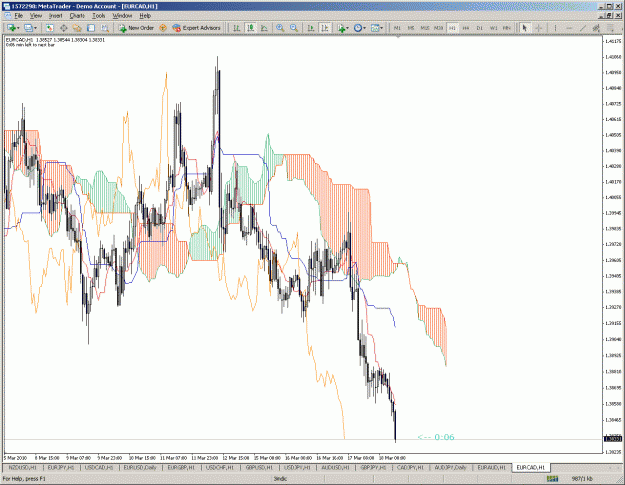Screen dimensions: 625x485
Task: Select the Trendline tool
Action: pos(583,28)
